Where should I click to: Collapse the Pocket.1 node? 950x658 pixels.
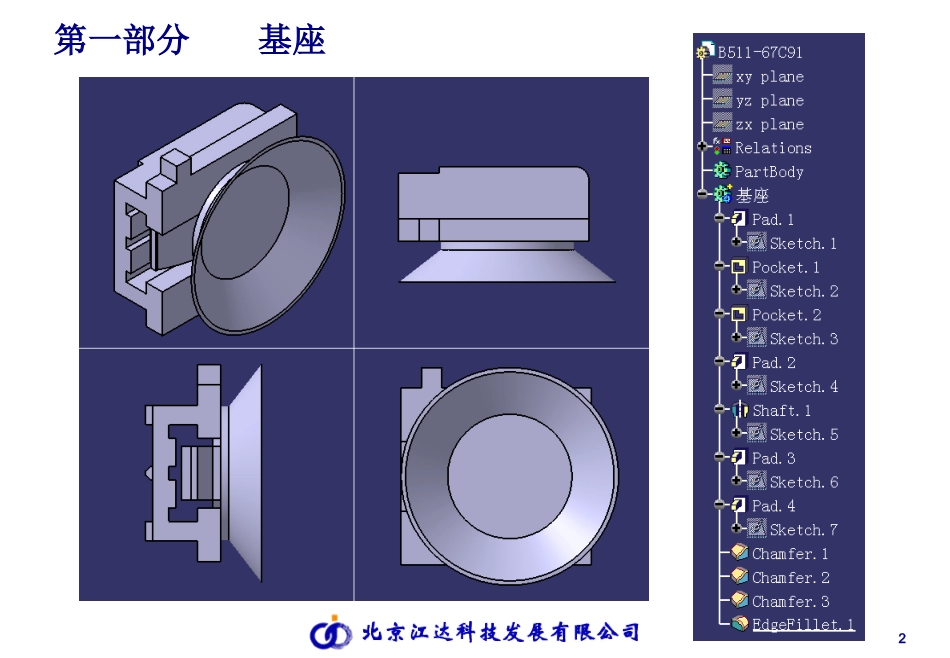pyautogui.click(x=719, y=265)
